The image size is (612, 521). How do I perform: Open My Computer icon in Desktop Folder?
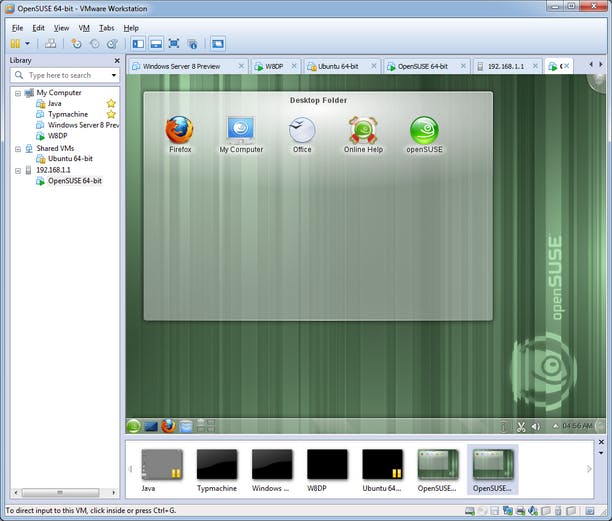pyautogui.click(x=241, y=134)
